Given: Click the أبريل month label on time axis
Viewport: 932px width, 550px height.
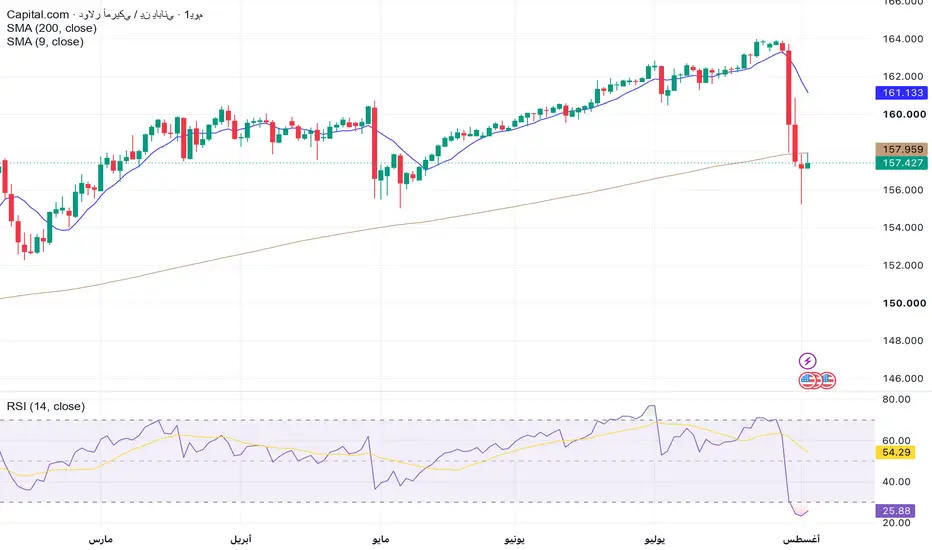Looking at the screenshot, I should (241, 539).
